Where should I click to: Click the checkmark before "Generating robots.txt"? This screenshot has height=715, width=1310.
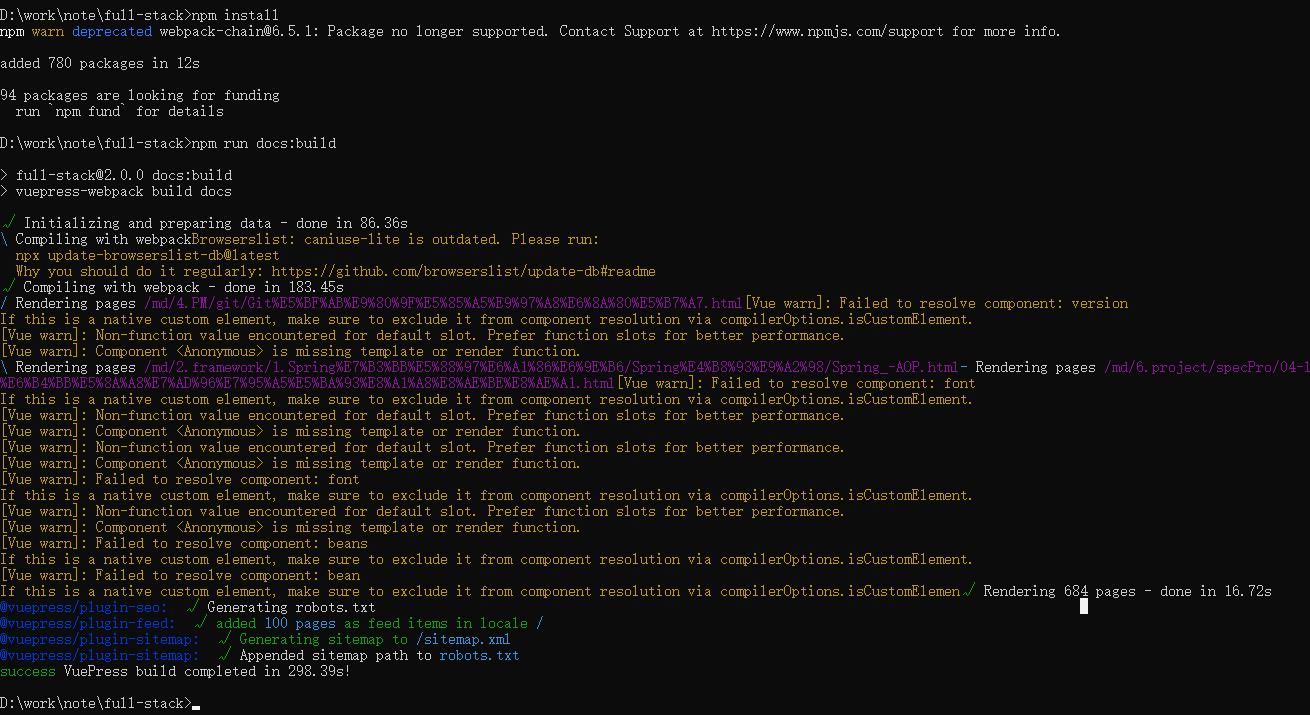tap(193, 607)
